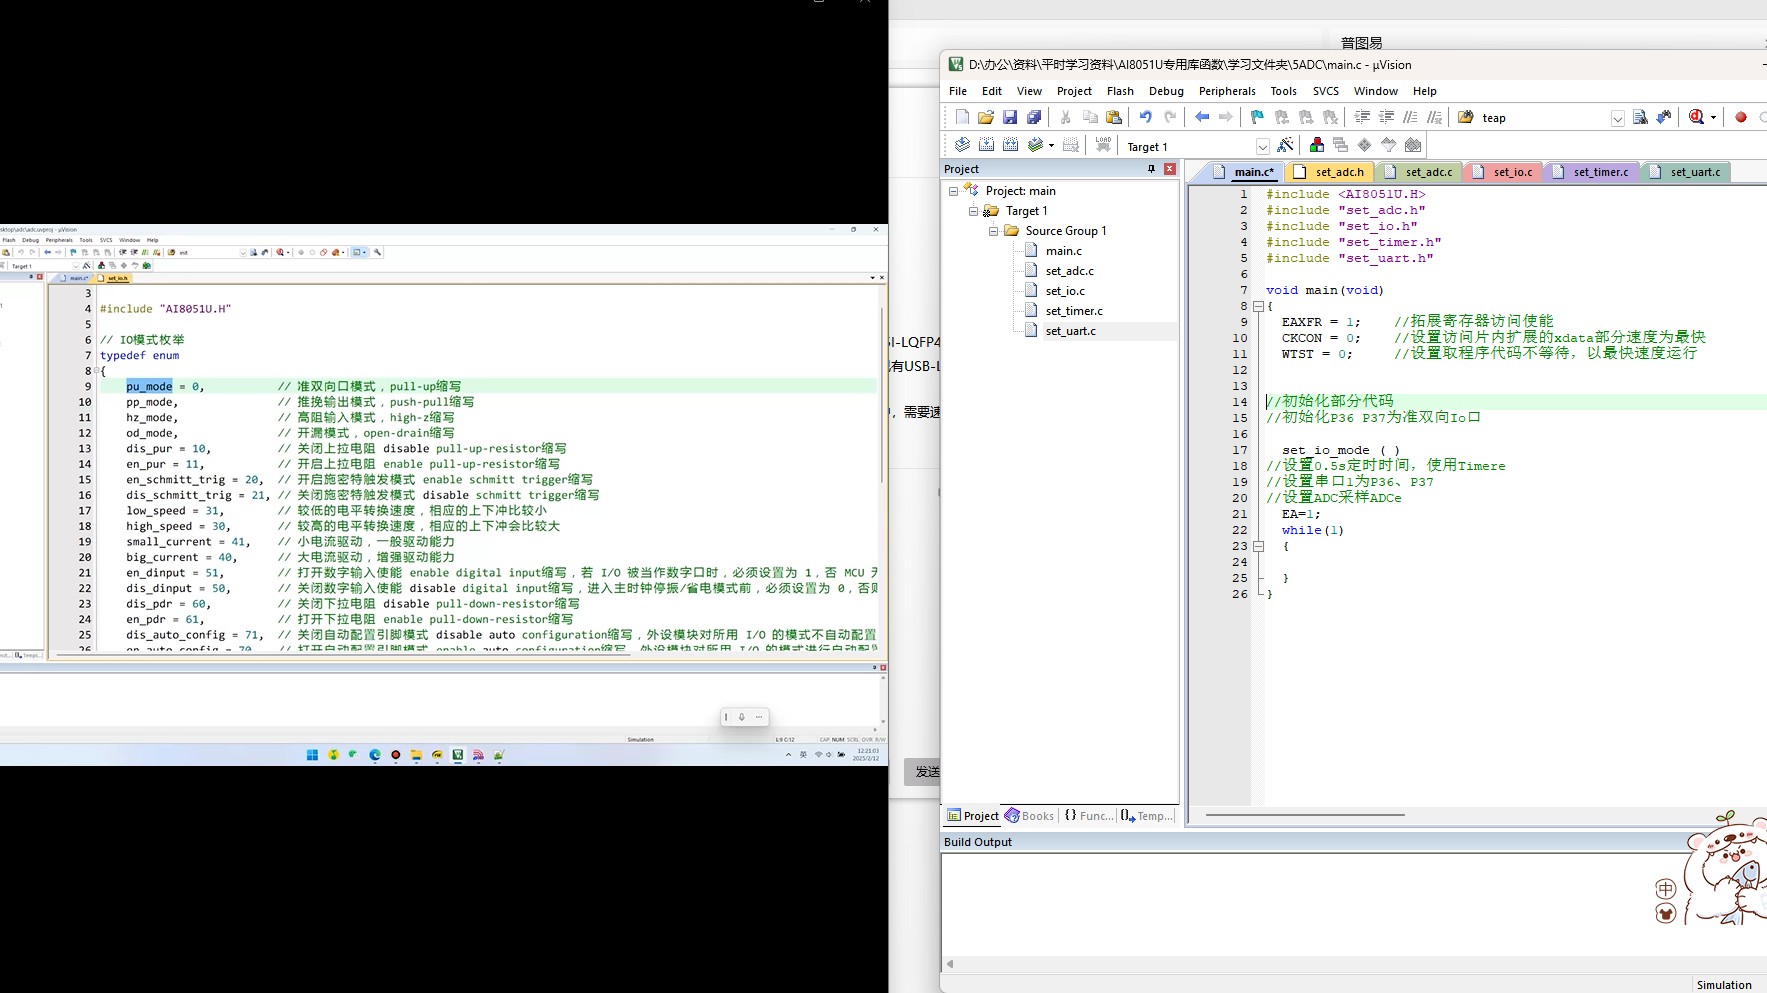The image size is (1767, 993).
Task: Click the Indent selected text icon
Action: coord(1362,117)
